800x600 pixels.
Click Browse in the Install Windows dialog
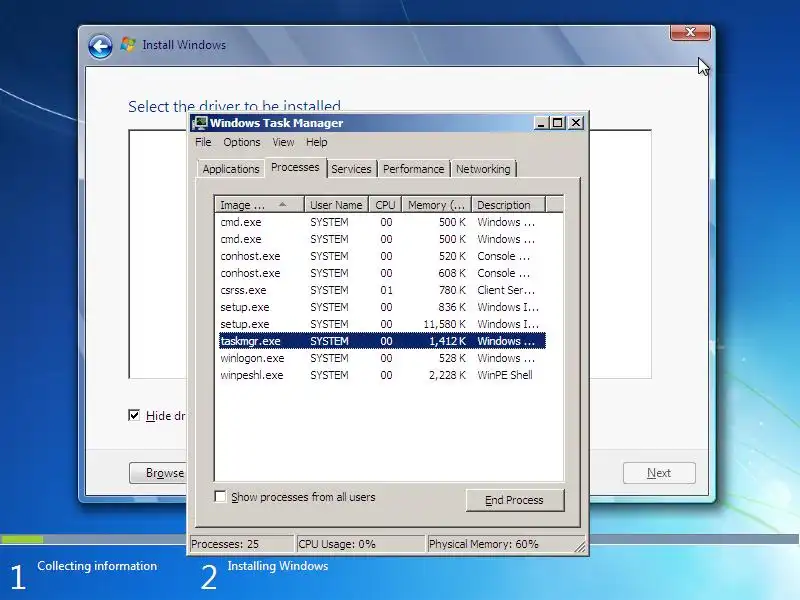coord(158,473)
